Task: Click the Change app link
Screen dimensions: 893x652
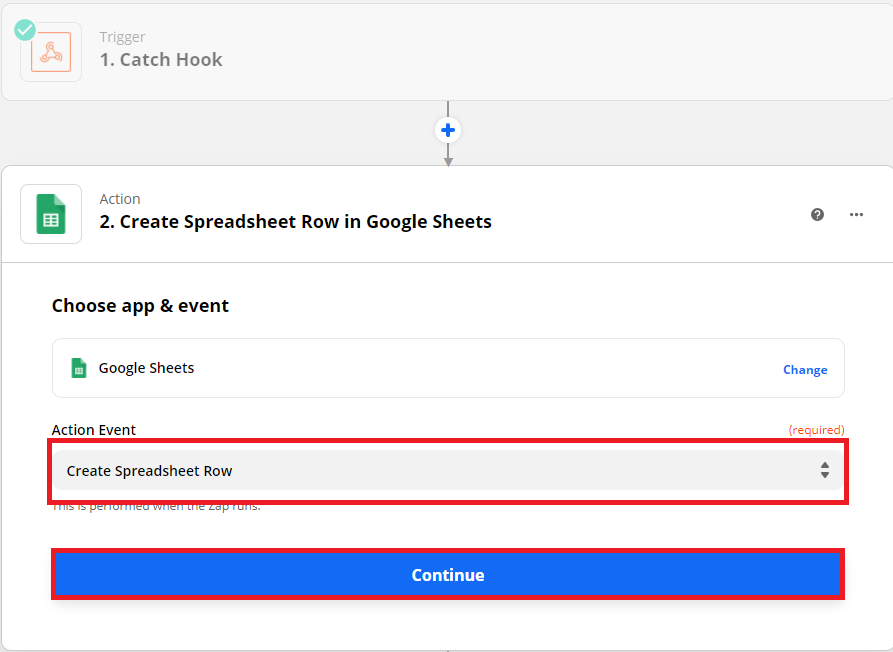Action: pyautogui.click(x=805, y=370)
